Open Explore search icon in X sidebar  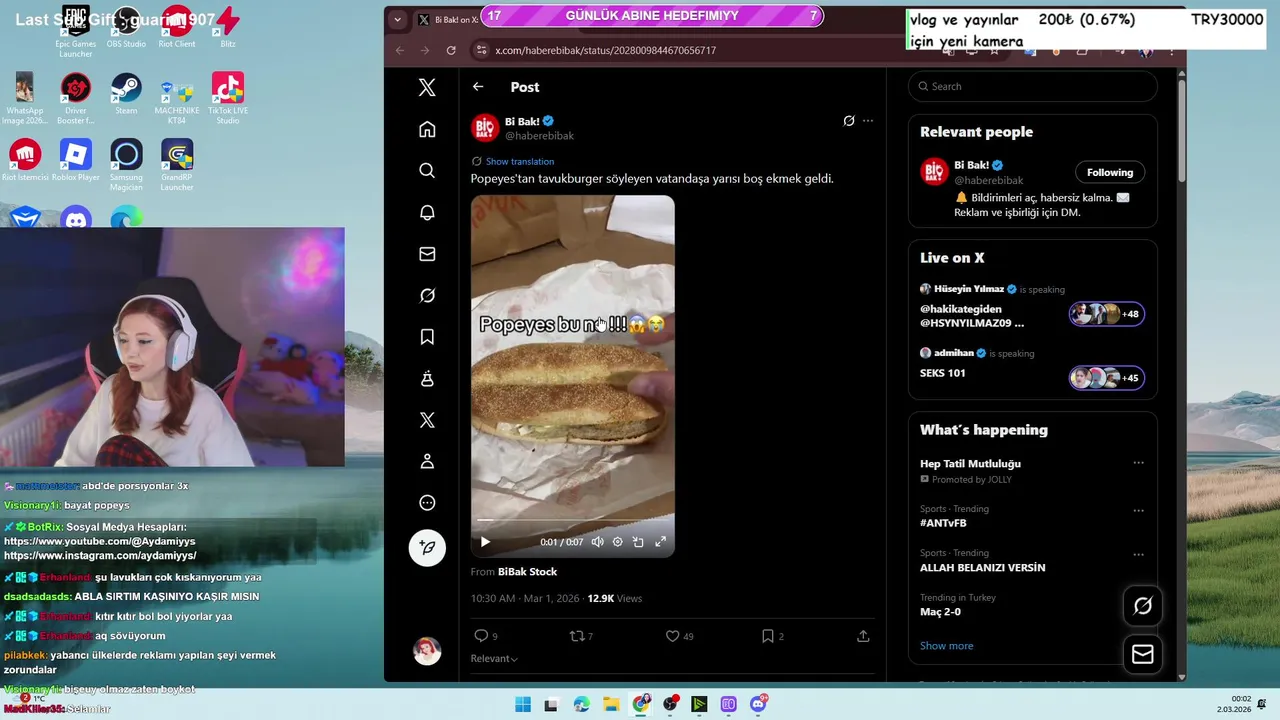[x=427, y=171]
